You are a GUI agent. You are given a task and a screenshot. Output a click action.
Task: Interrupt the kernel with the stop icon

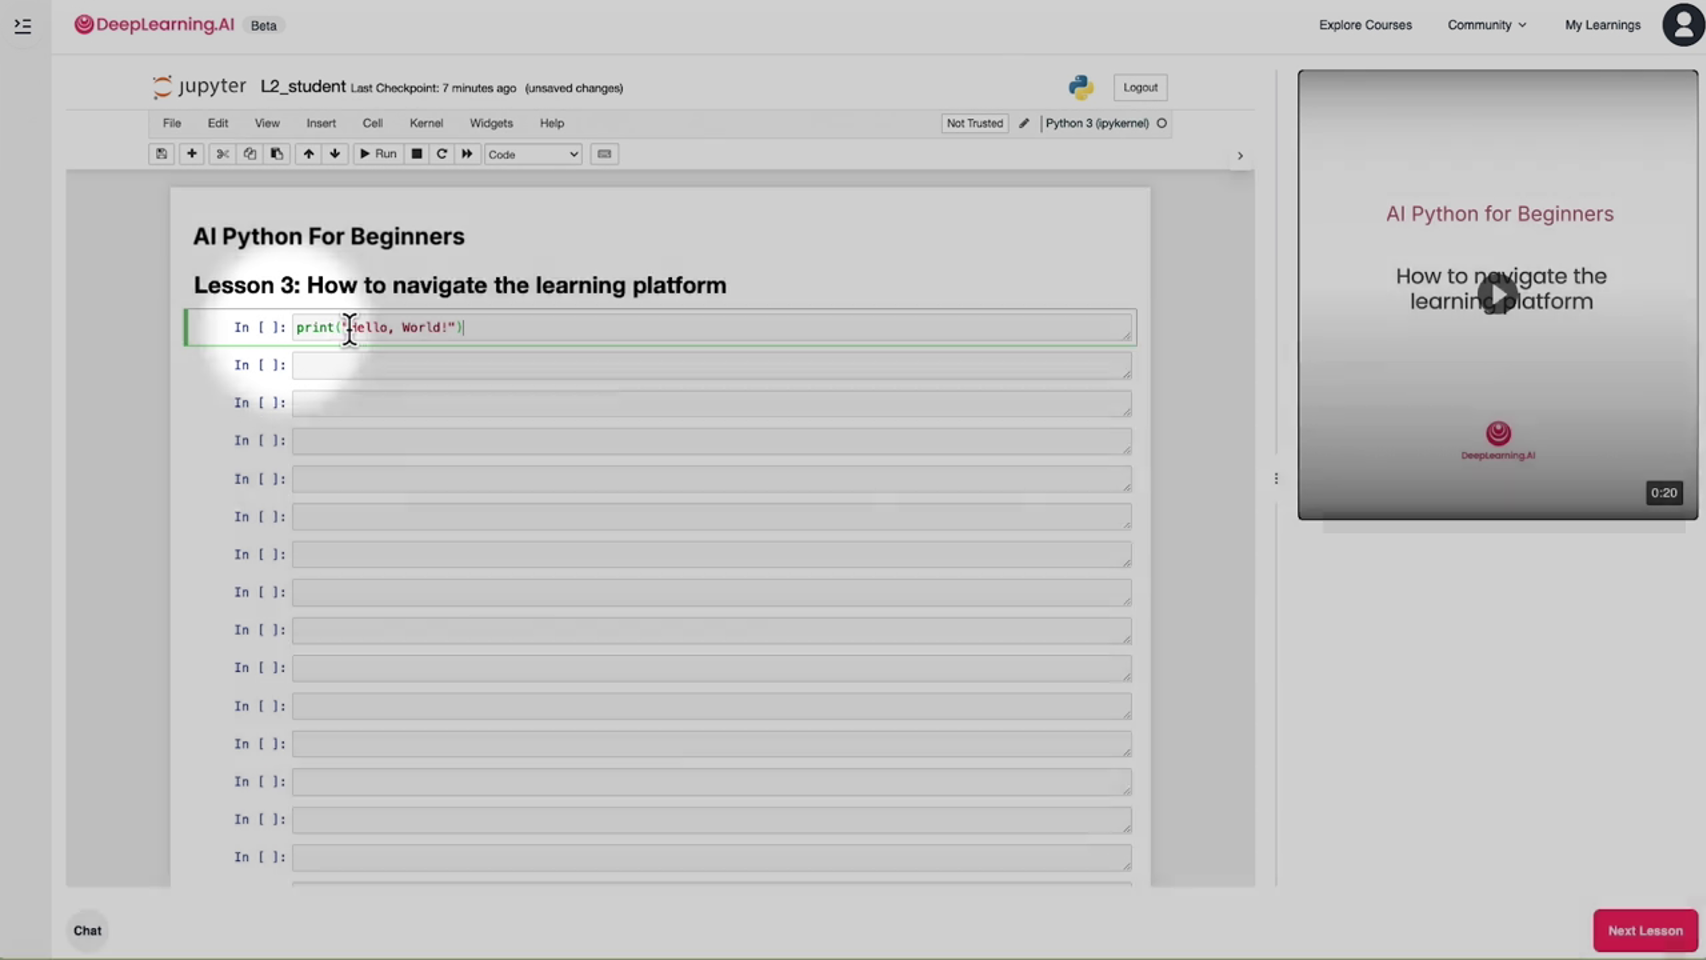click(417, 154)
